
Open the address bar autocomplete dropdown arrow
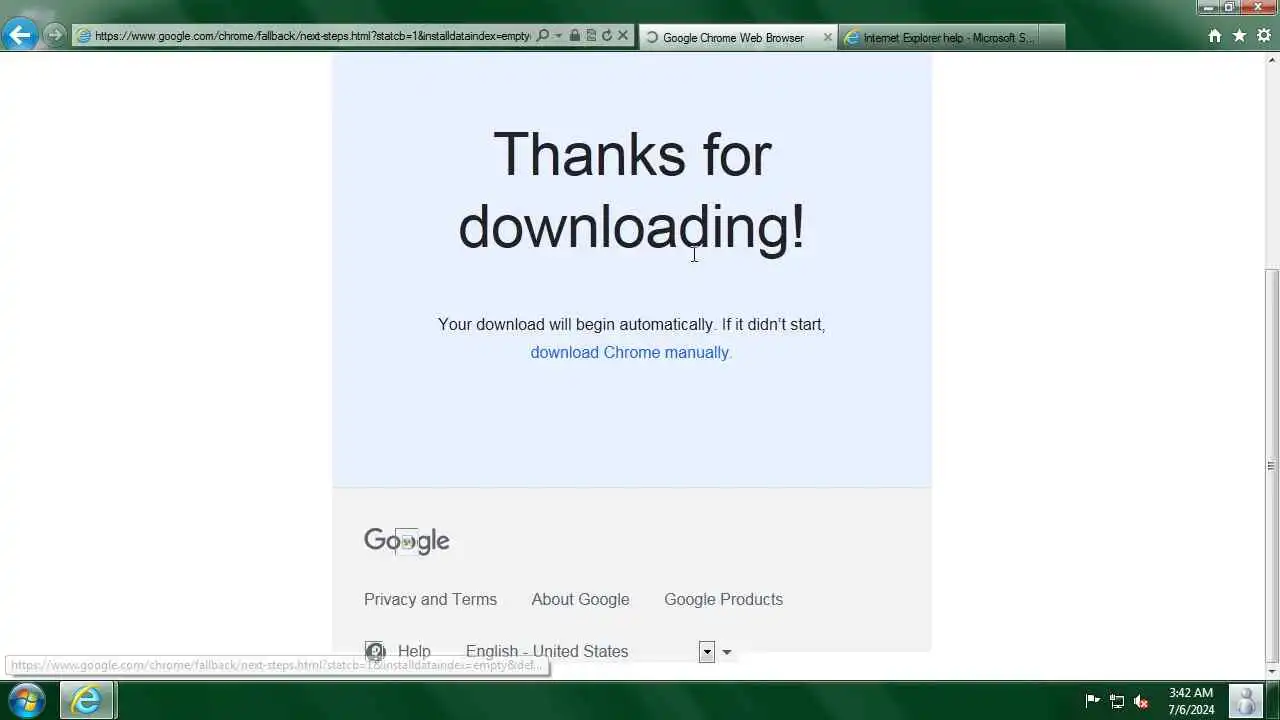click(x=557, y=36)
